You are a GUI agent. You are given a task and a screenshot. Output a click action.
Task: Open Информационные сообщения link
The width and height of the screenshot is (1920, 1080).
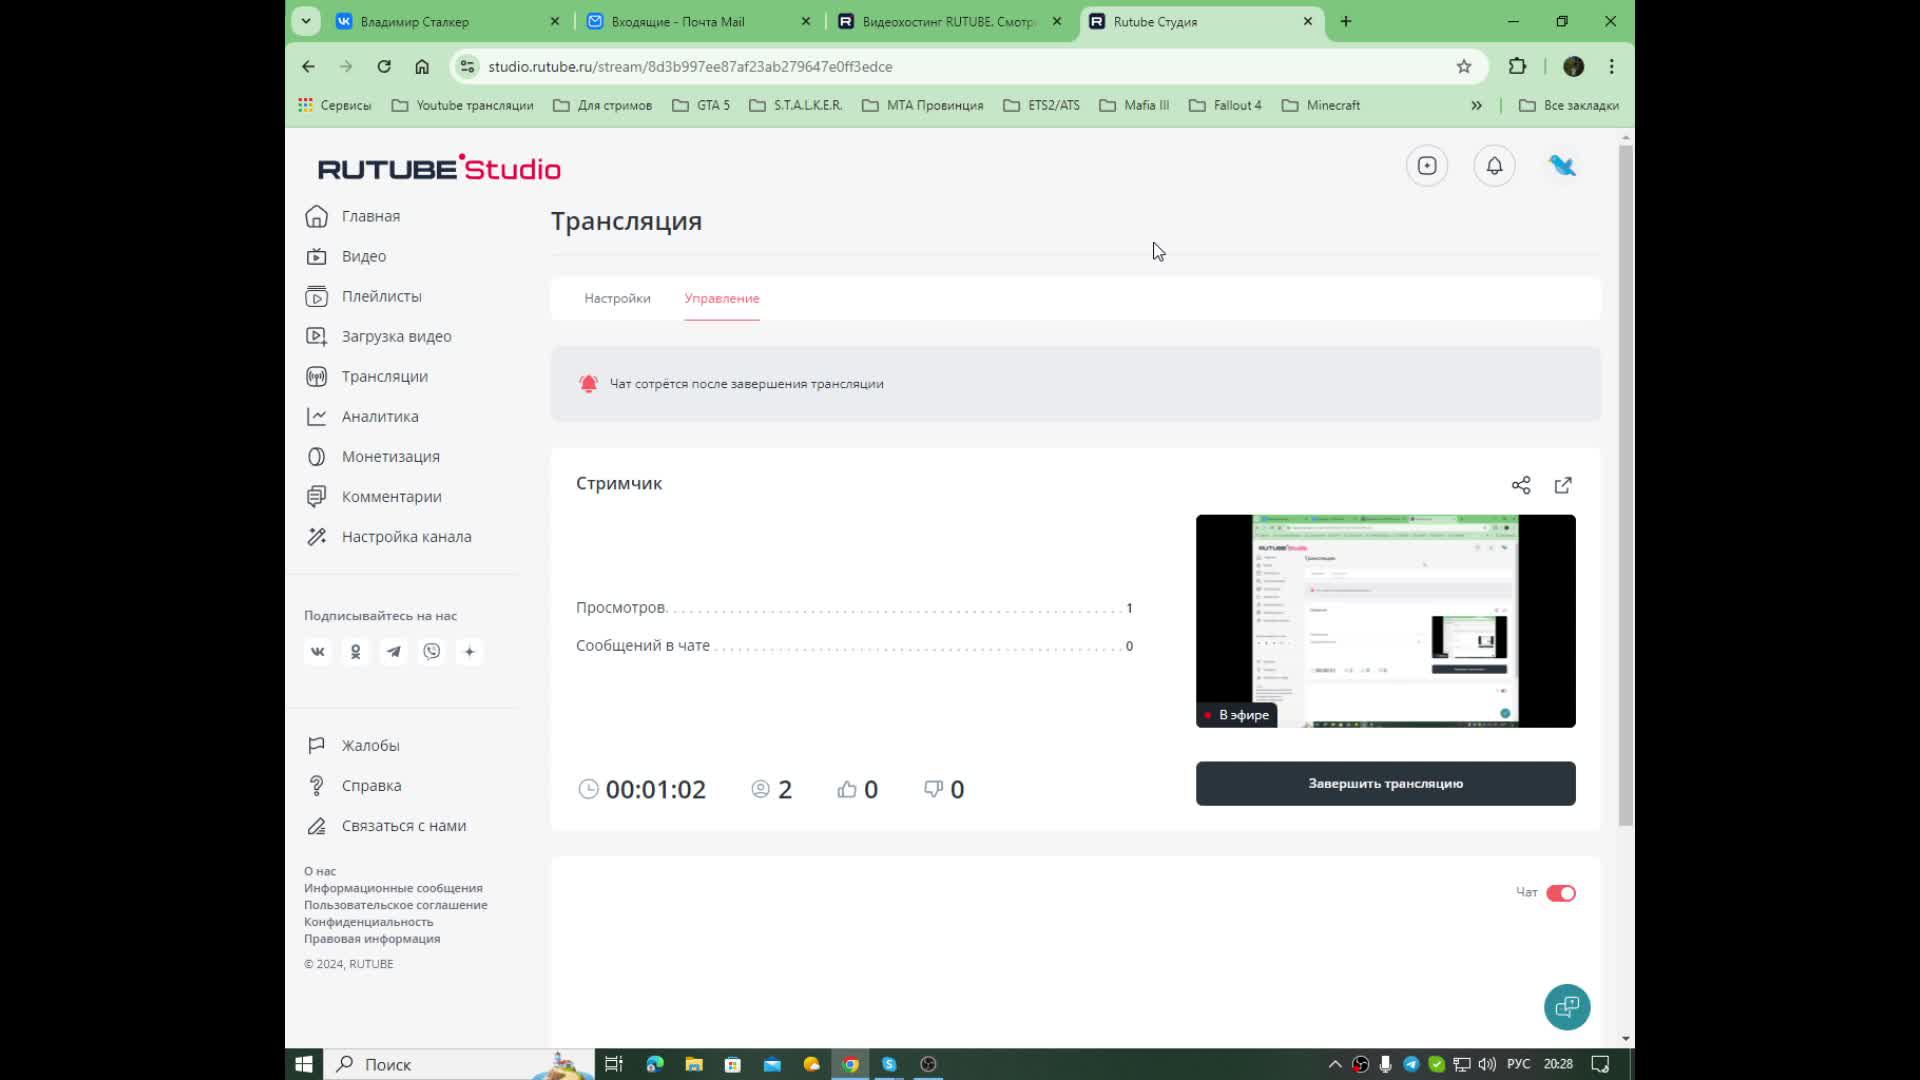click(x=393, y=888)
